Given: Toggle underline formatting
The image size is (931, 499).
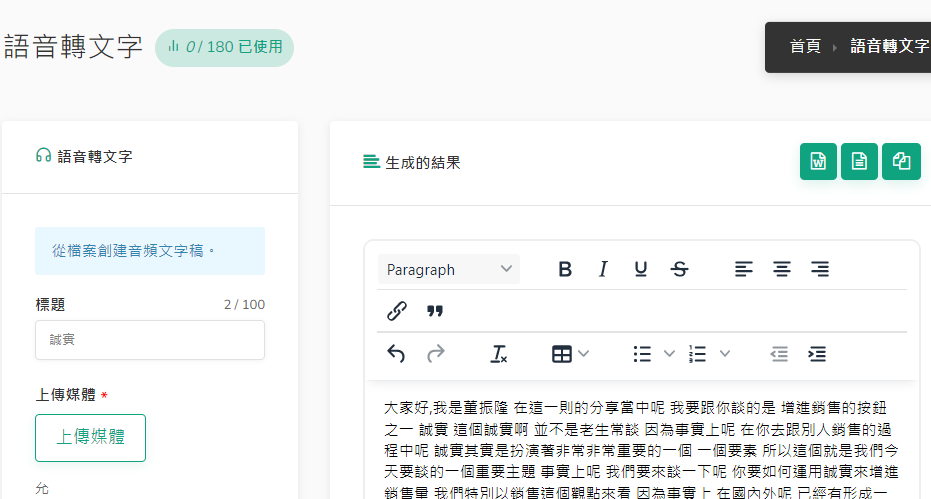Looking at the screenshot, I should pyautogui.click(x=641, y=269).
